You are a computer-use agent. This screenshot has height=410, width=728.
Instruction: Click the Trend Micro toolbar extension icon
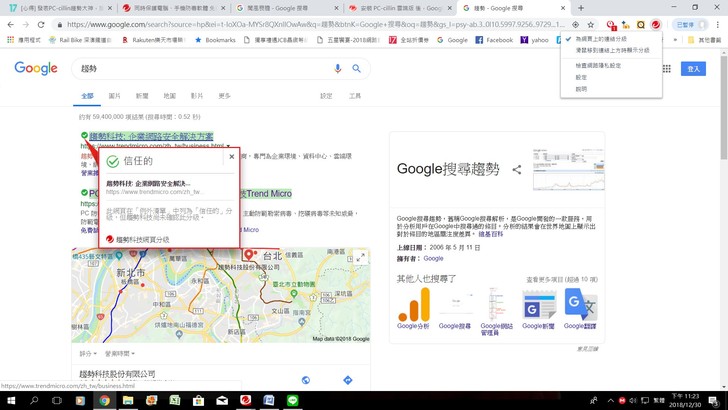point(655,24)
